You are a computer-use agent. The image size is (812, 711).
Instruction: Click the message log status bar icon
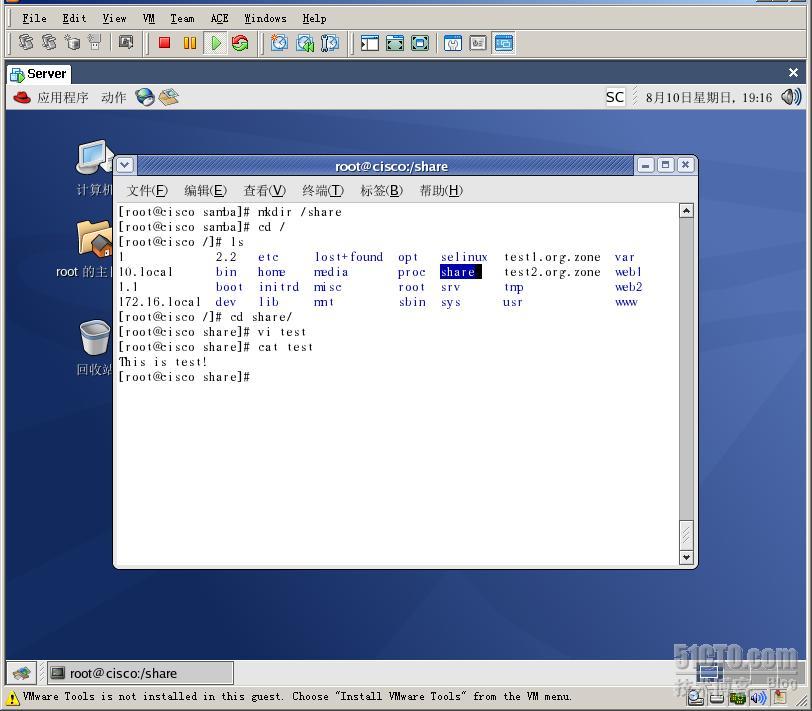(x=780, y=699)
